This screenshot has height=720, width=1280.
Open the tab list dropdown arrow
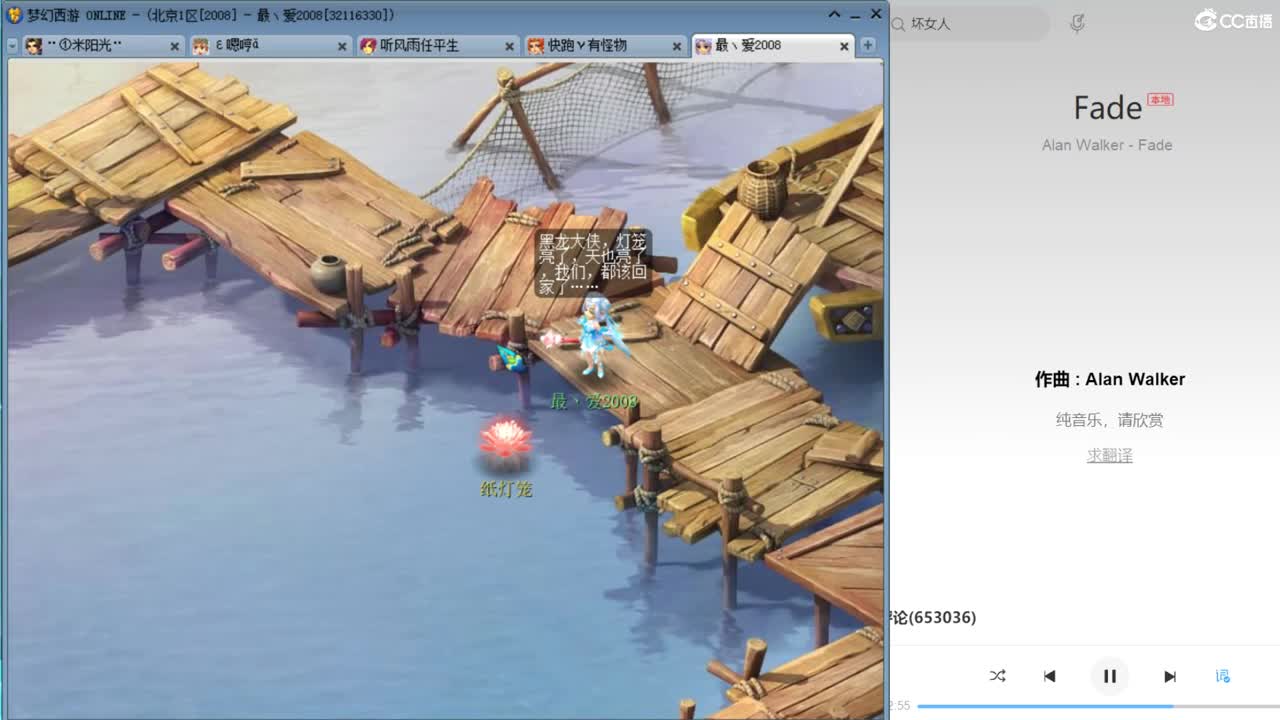(12, 46)
